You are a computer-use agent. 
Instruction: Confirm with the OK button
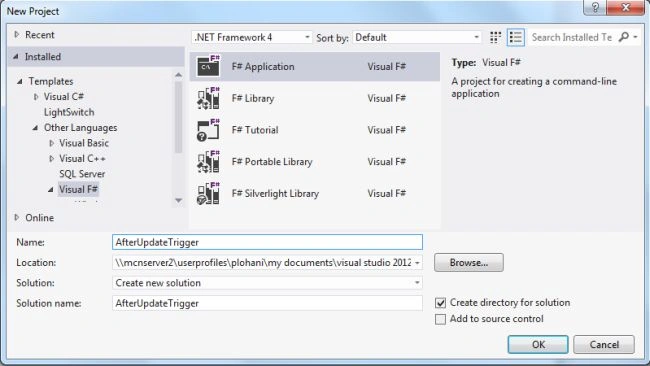(538, 344)
